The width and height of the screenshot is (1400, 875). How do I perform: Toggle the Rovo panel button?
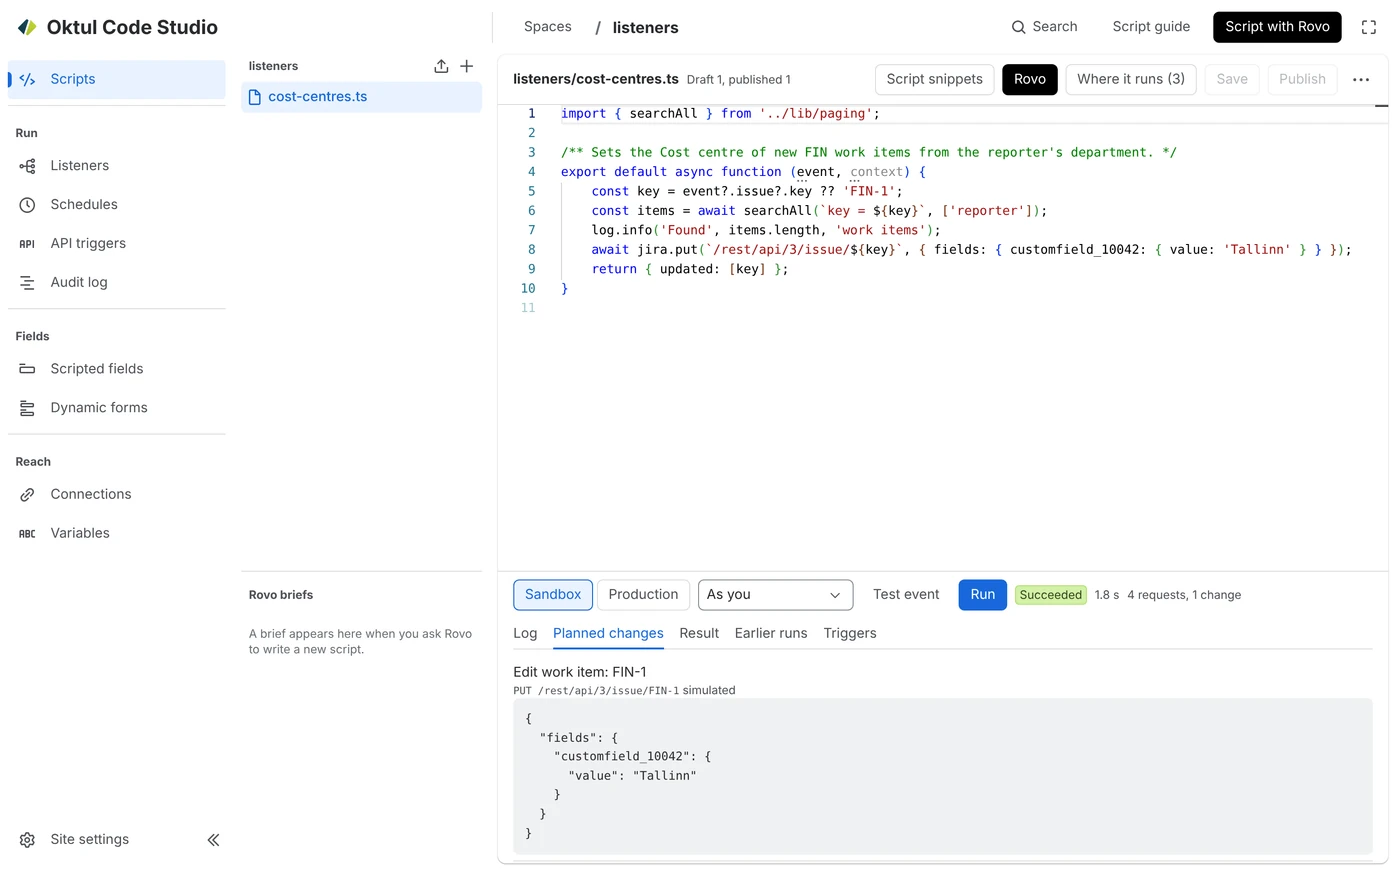[x=1030, y=79]
